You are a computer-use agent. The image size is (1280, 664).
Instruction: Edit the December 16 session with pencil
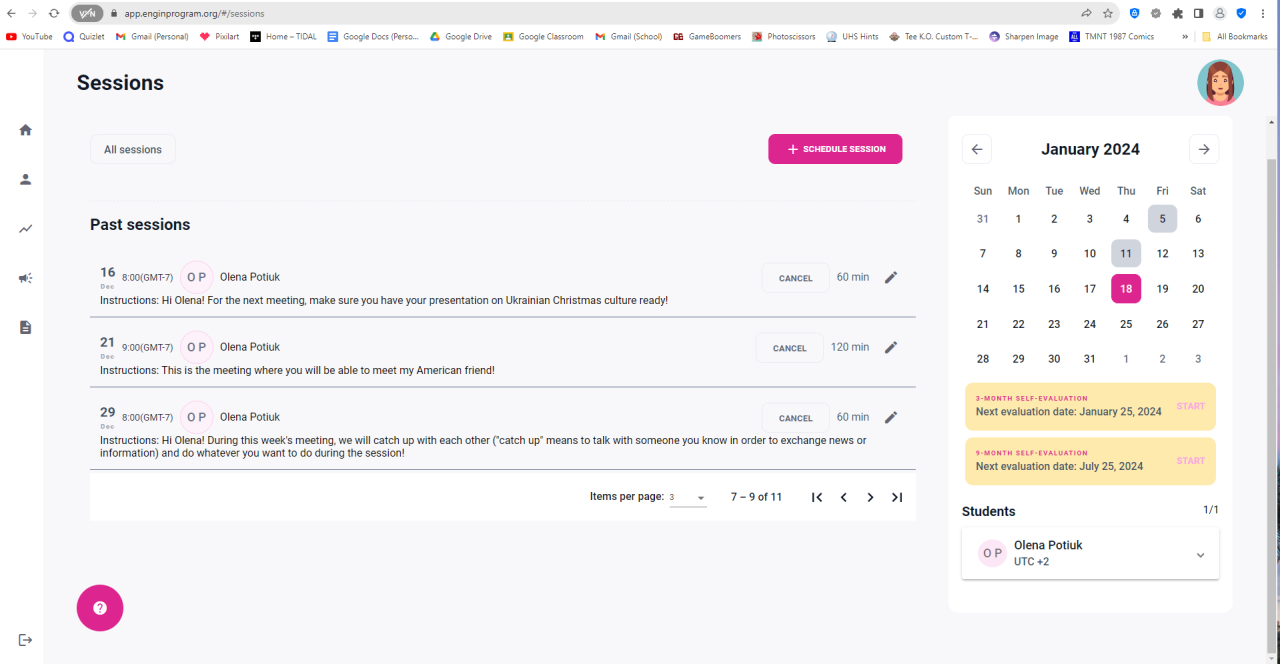coord(891,277)
